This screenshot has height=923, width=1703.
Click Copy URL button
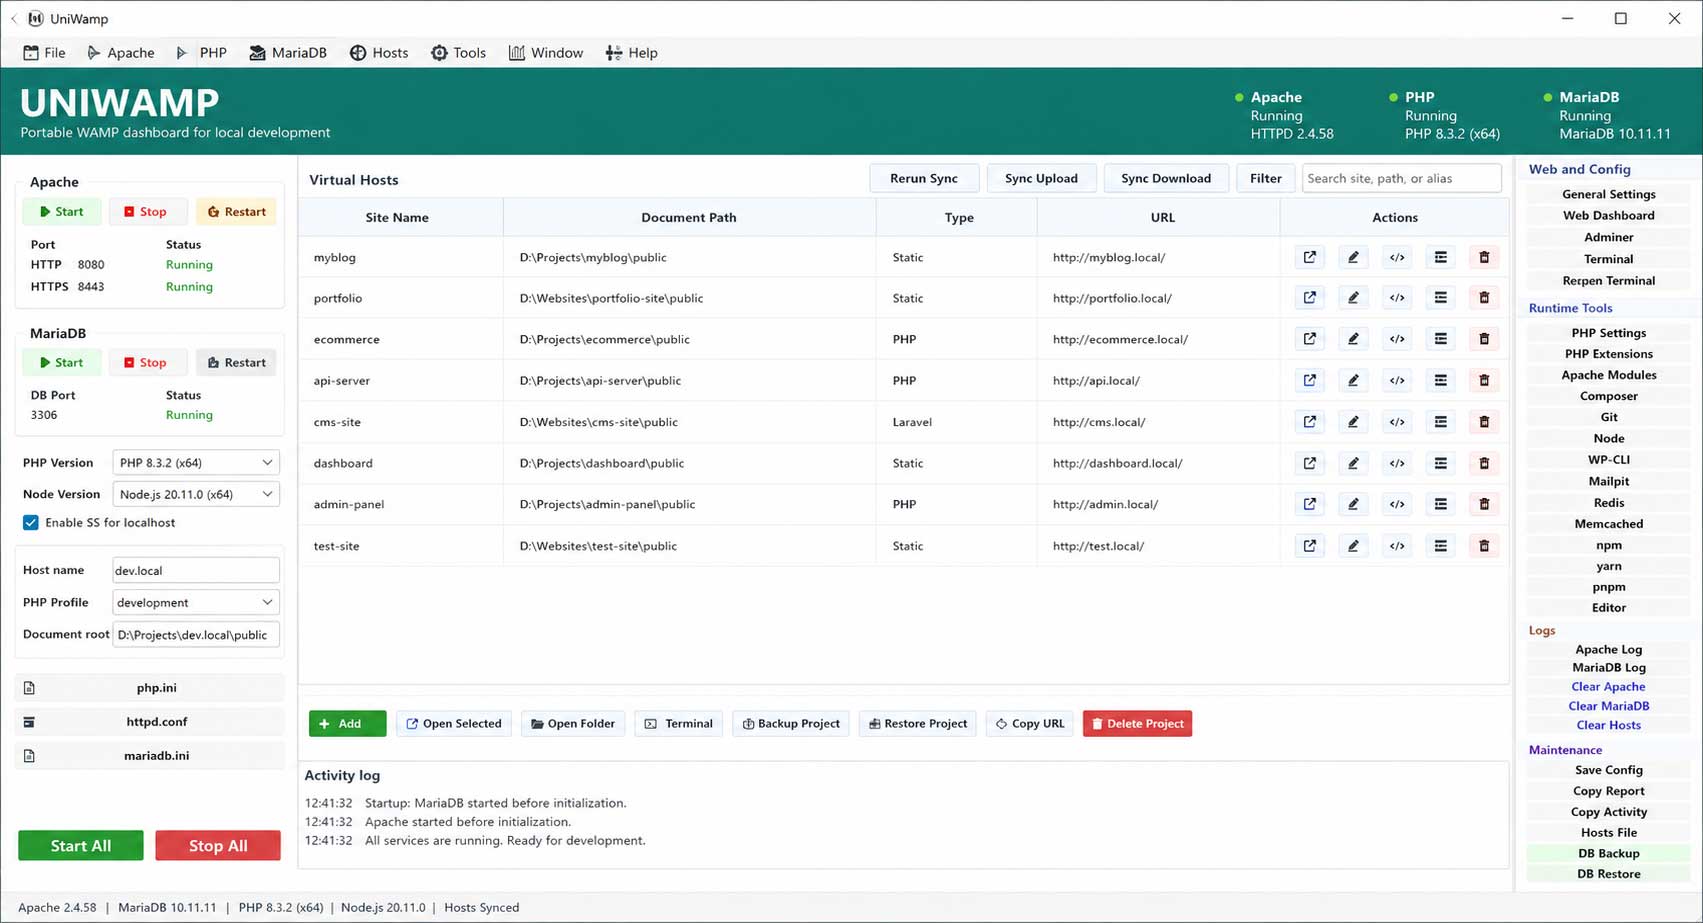pyautogui.click(x=1029, y=723)
